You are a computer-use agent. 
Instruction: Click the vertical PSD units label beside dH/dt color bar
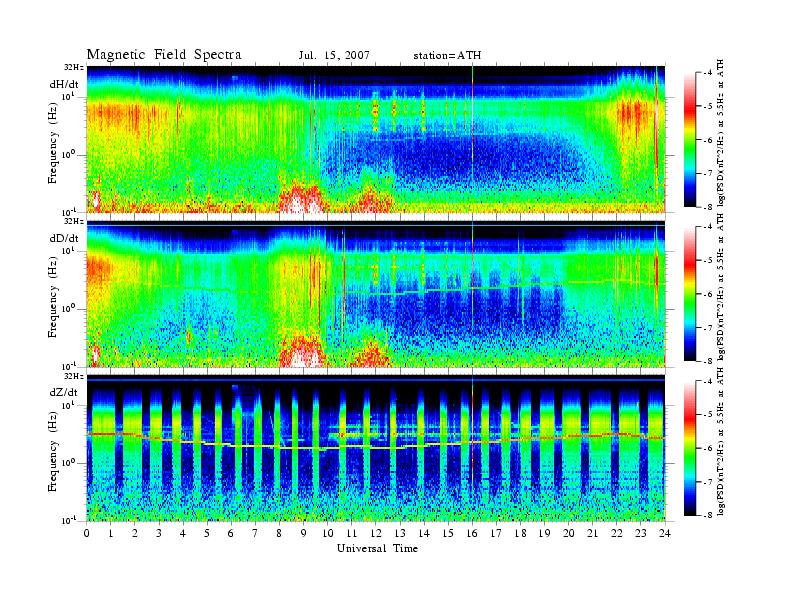click(721, 133)
